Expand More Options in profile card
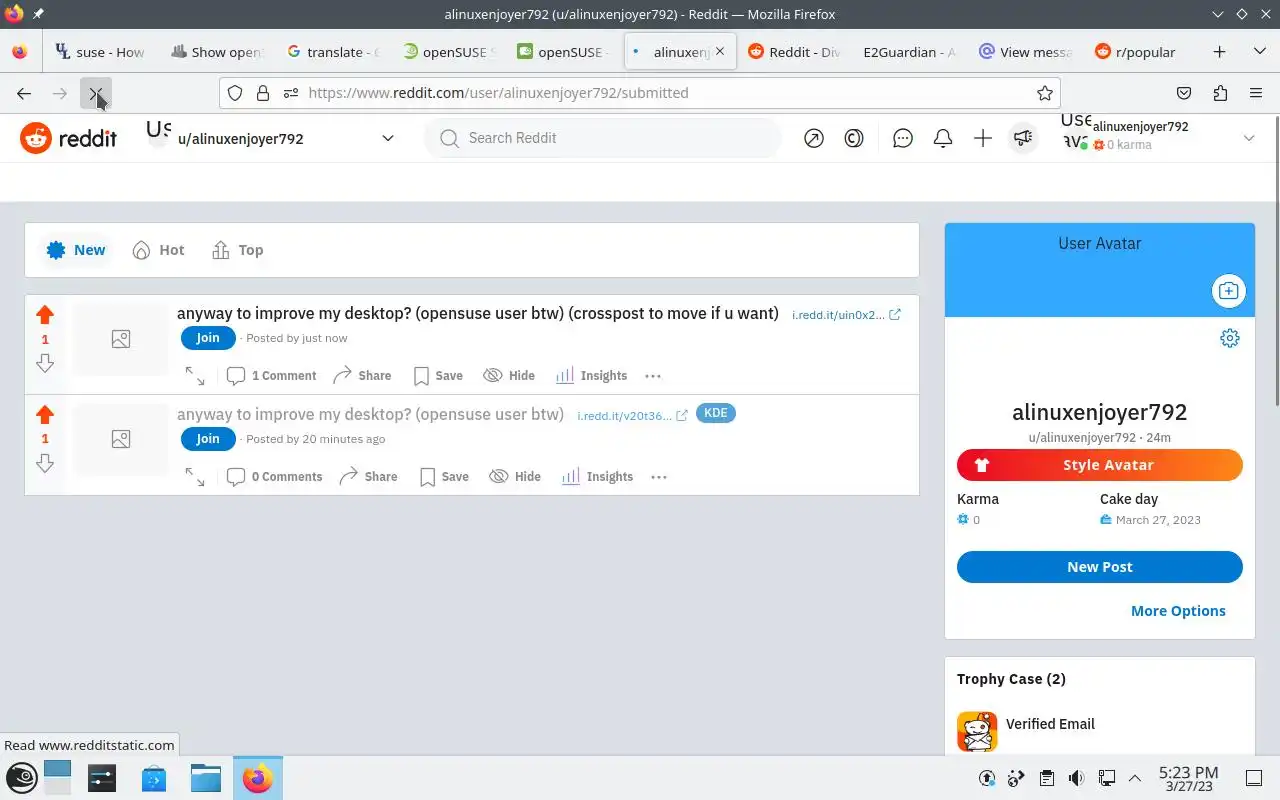Viewport: 1280px width, 800px height. coord(1178,611)
